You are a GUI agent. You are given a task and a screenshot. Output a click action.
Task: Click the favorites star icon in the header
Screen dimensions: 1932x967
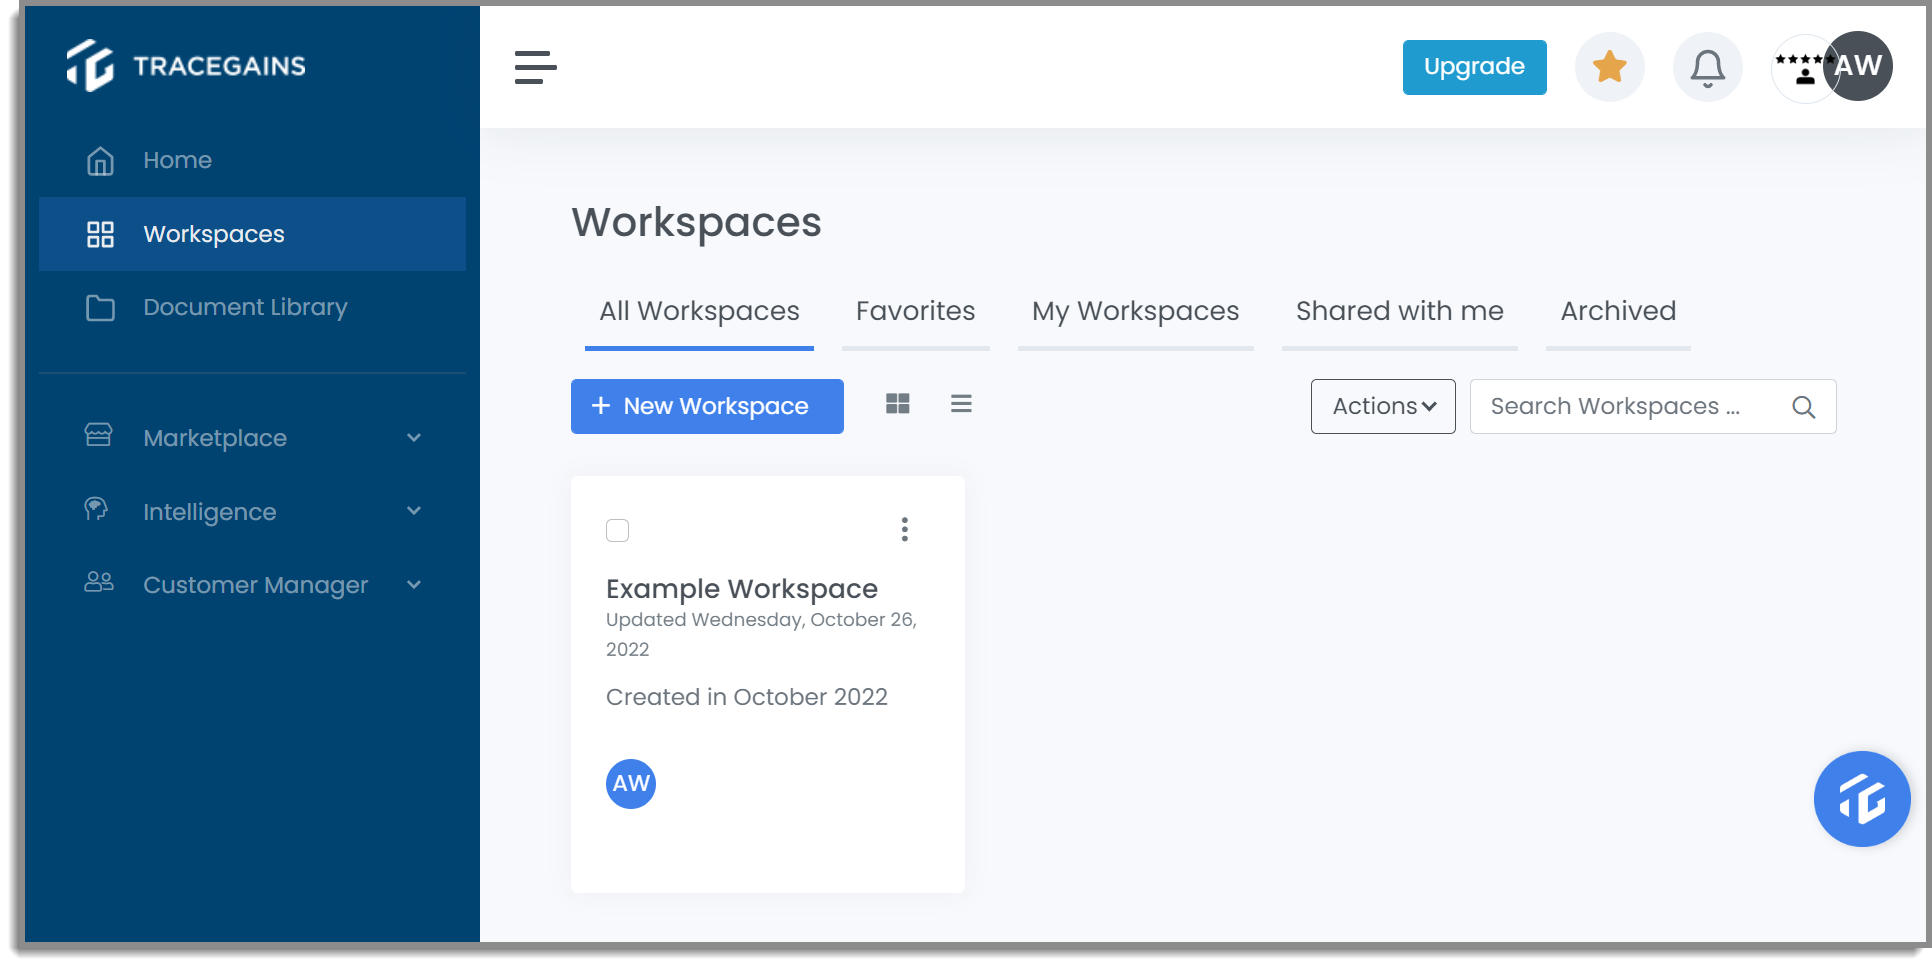click(1609, 66)
